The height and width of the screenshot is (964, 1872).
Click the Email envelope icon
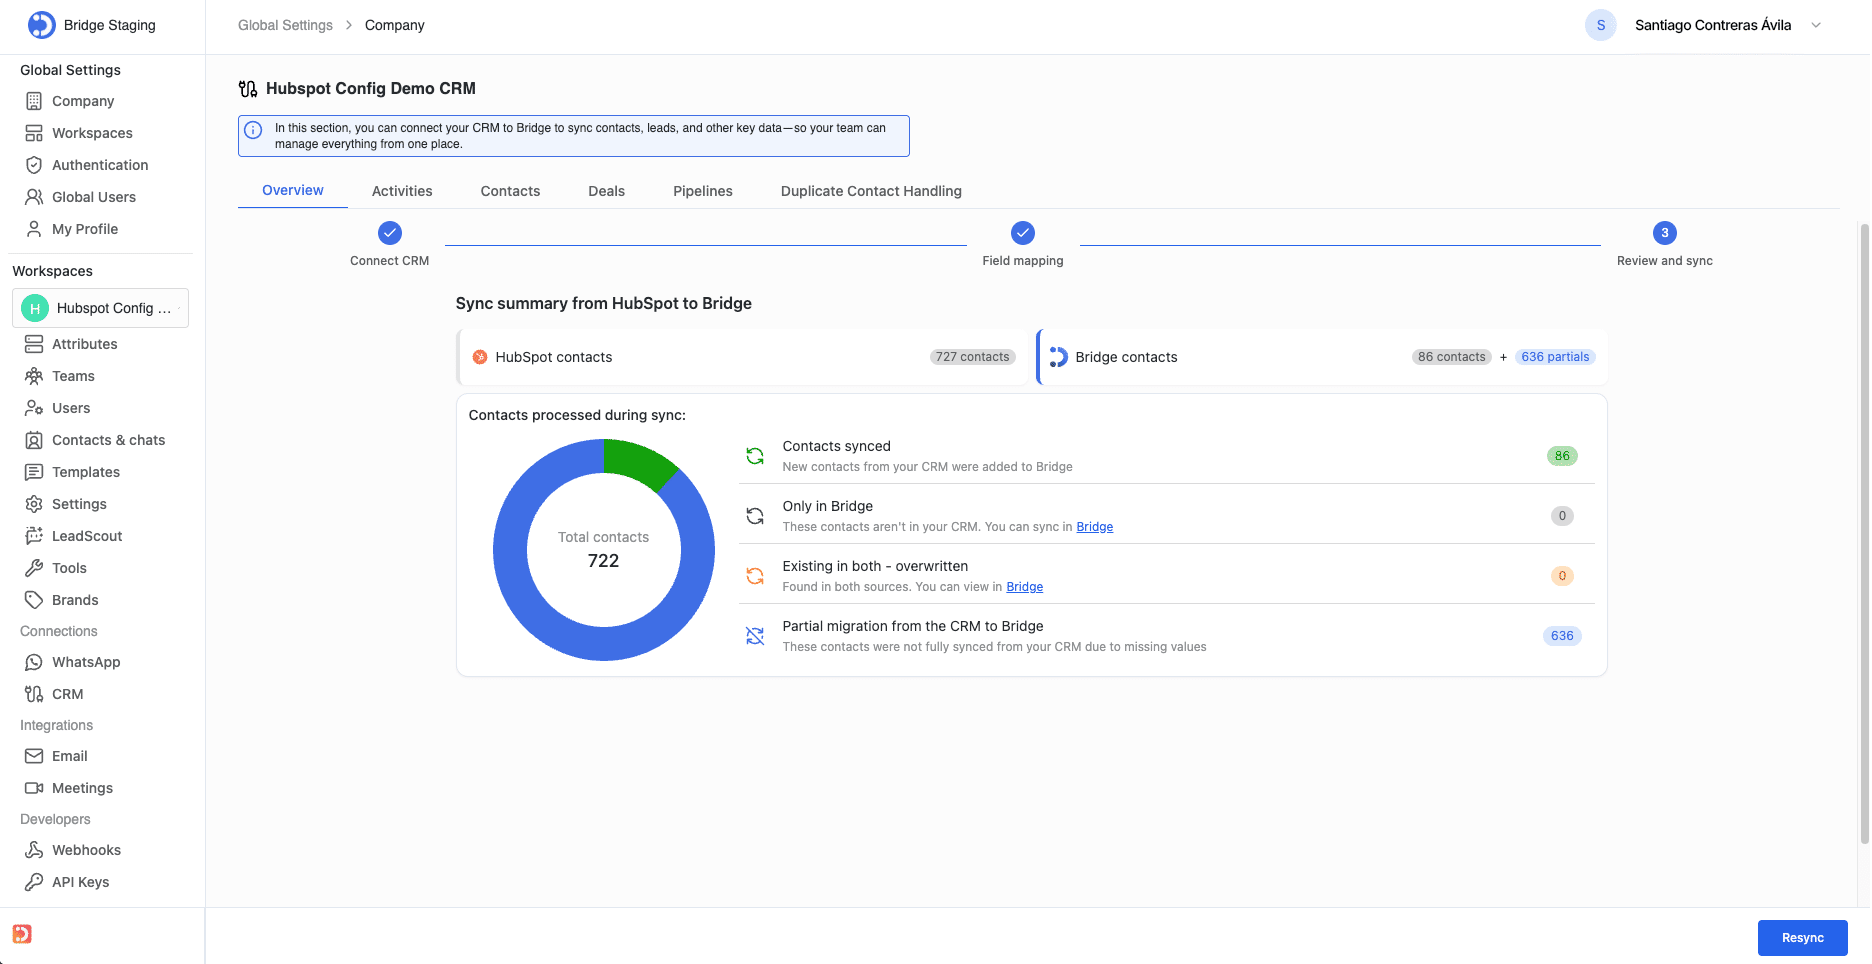coord(34,756)
